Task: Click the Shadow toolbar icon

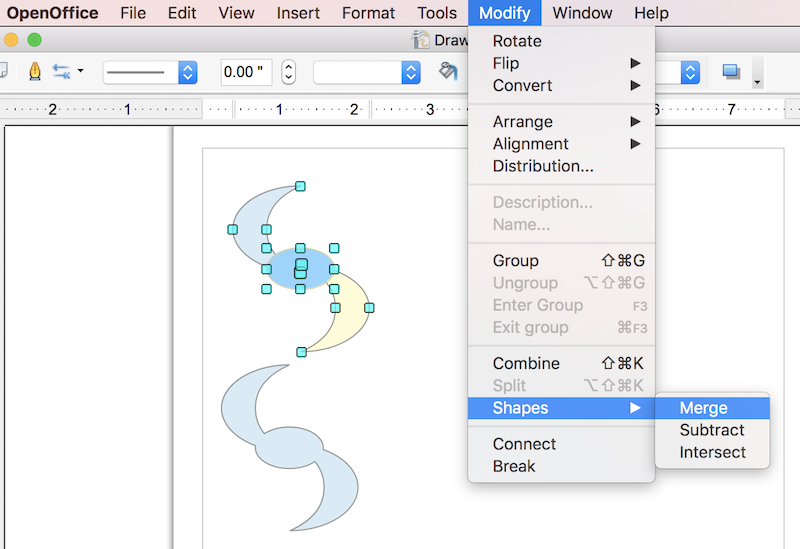Action: point(731,71)
